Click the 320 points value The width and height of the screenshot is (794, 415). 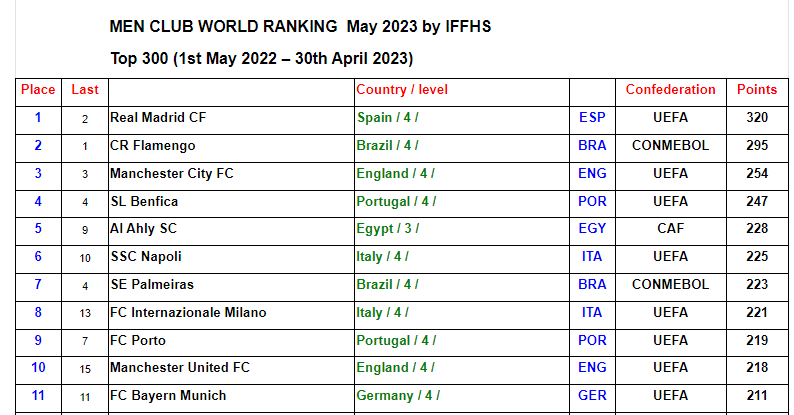(x=757, y=118)
